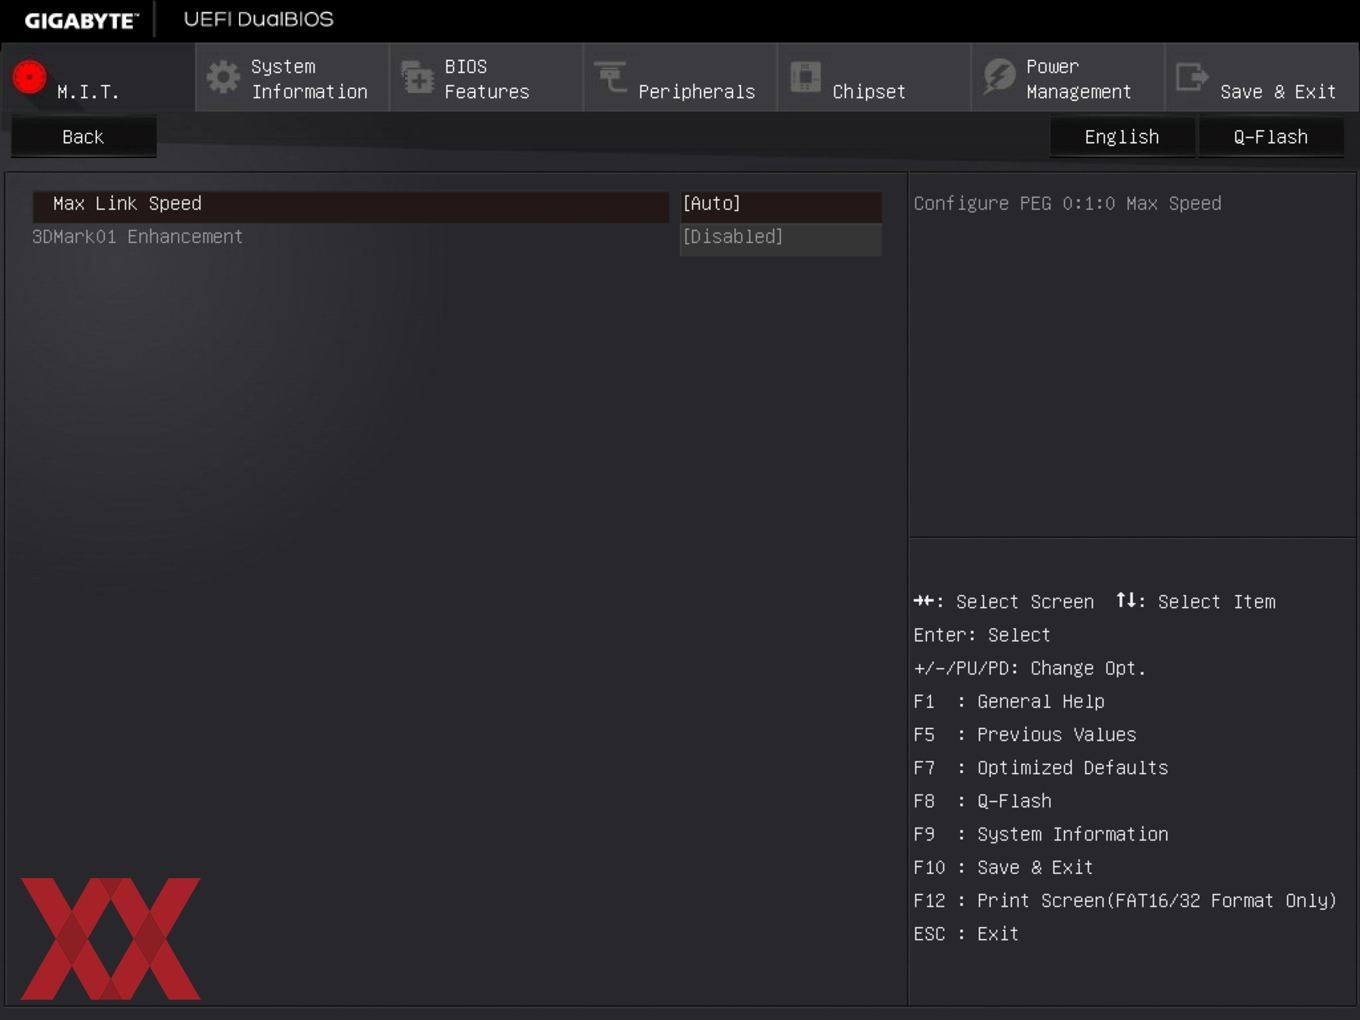Click the F9 System Information help line
The height and width of the screenshot is (1020, 1360).
[x=1041, y=834]
